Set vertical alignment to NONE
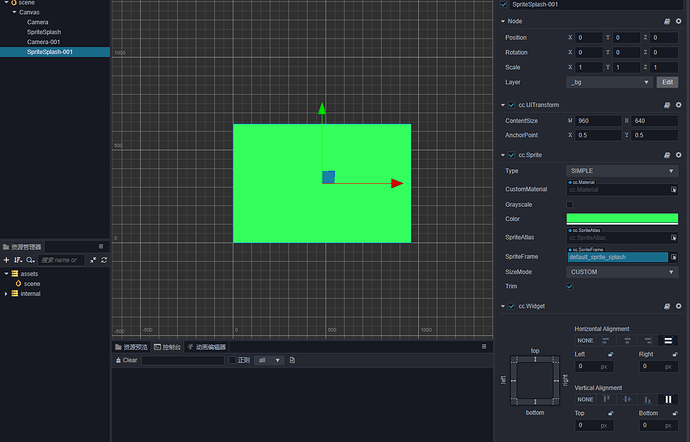The height and width of the screenshot is (442, 690). pyautogui.click(x=585, y=399)
